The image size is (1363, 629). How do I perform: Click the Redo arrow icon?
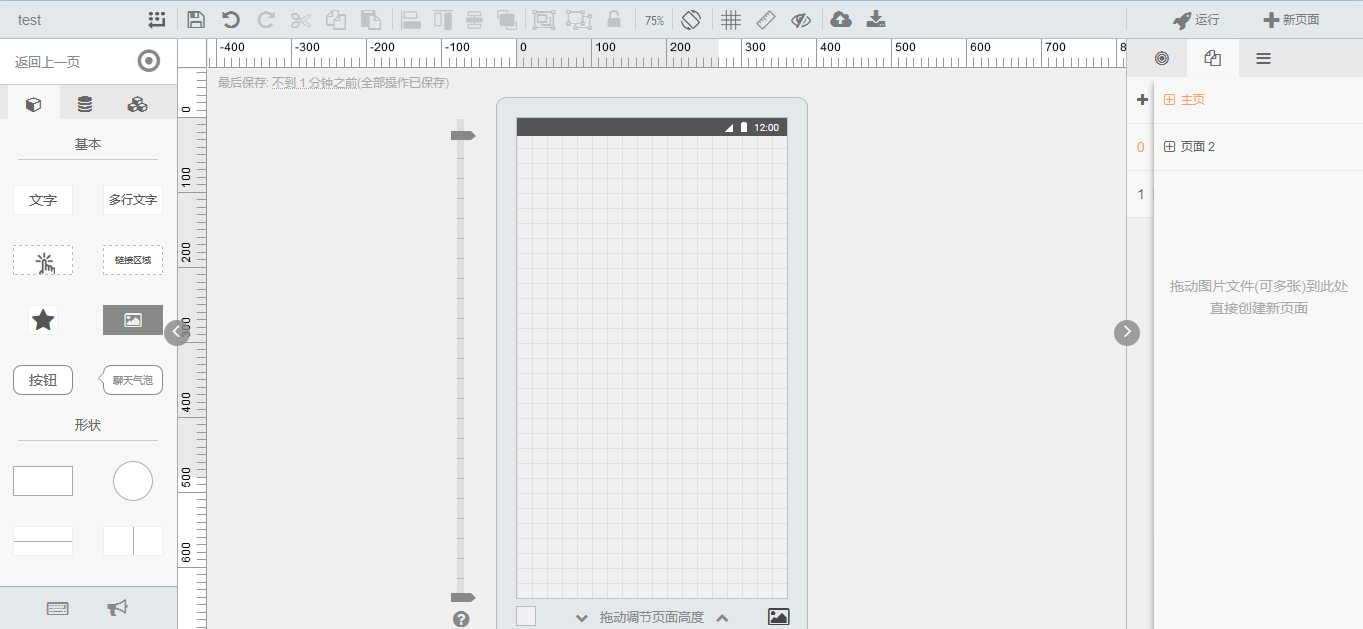click(x=266, y=20)
